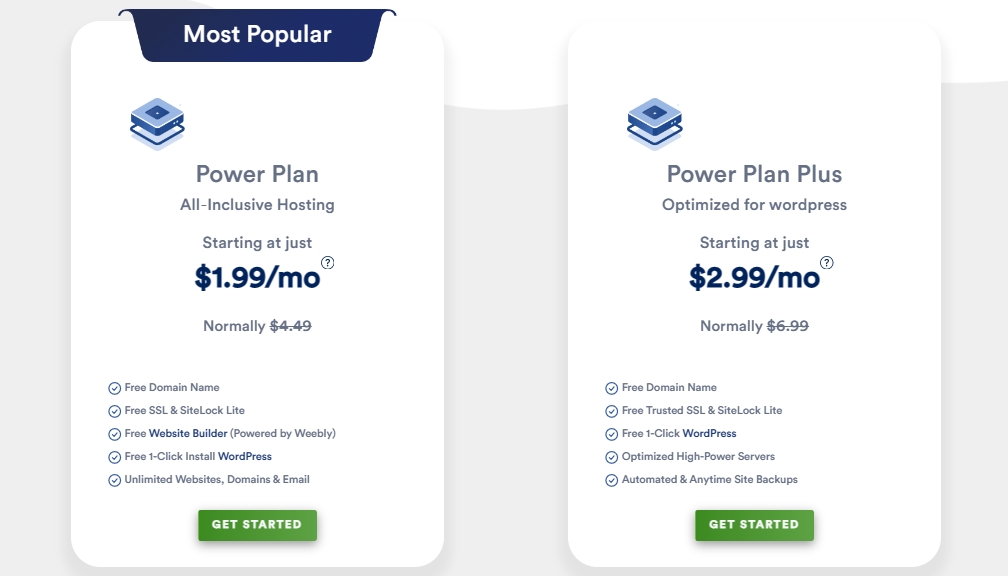Click the crossed-out $6.99 regular price

coord(788,326)
